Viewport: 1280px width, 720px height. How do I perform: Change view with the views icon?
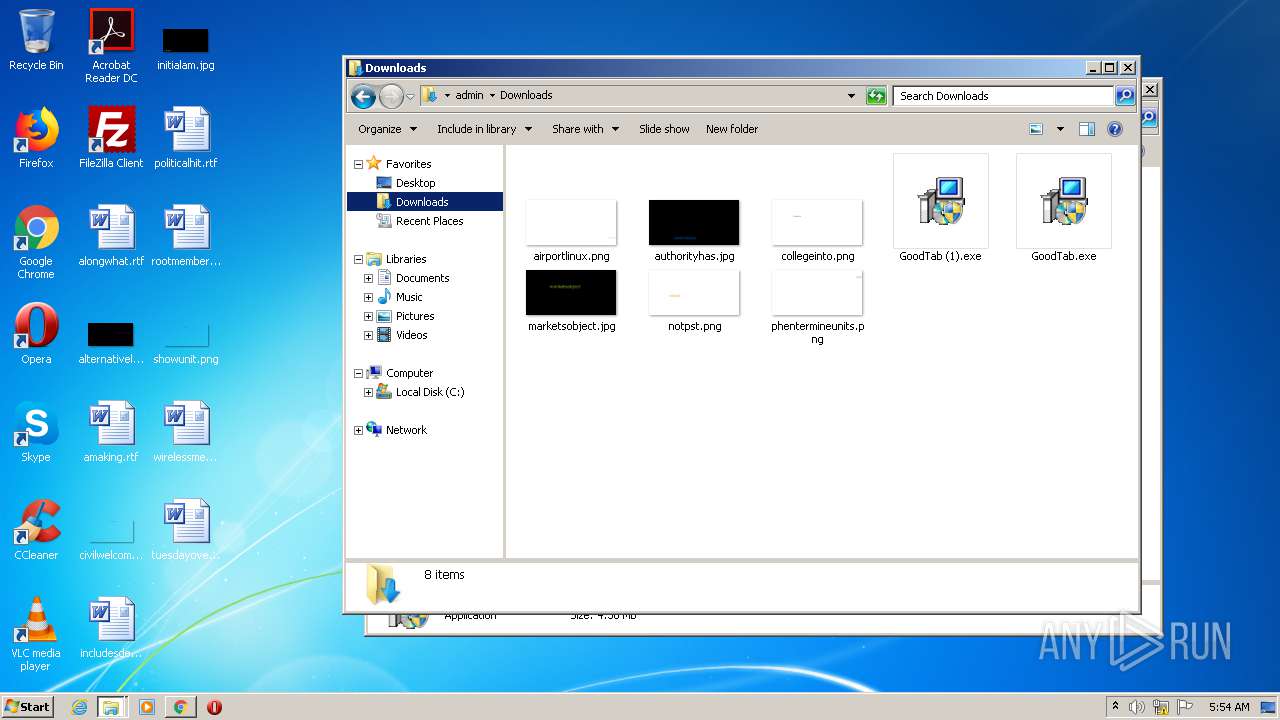pyautogui.click(x=1036, y=129)
